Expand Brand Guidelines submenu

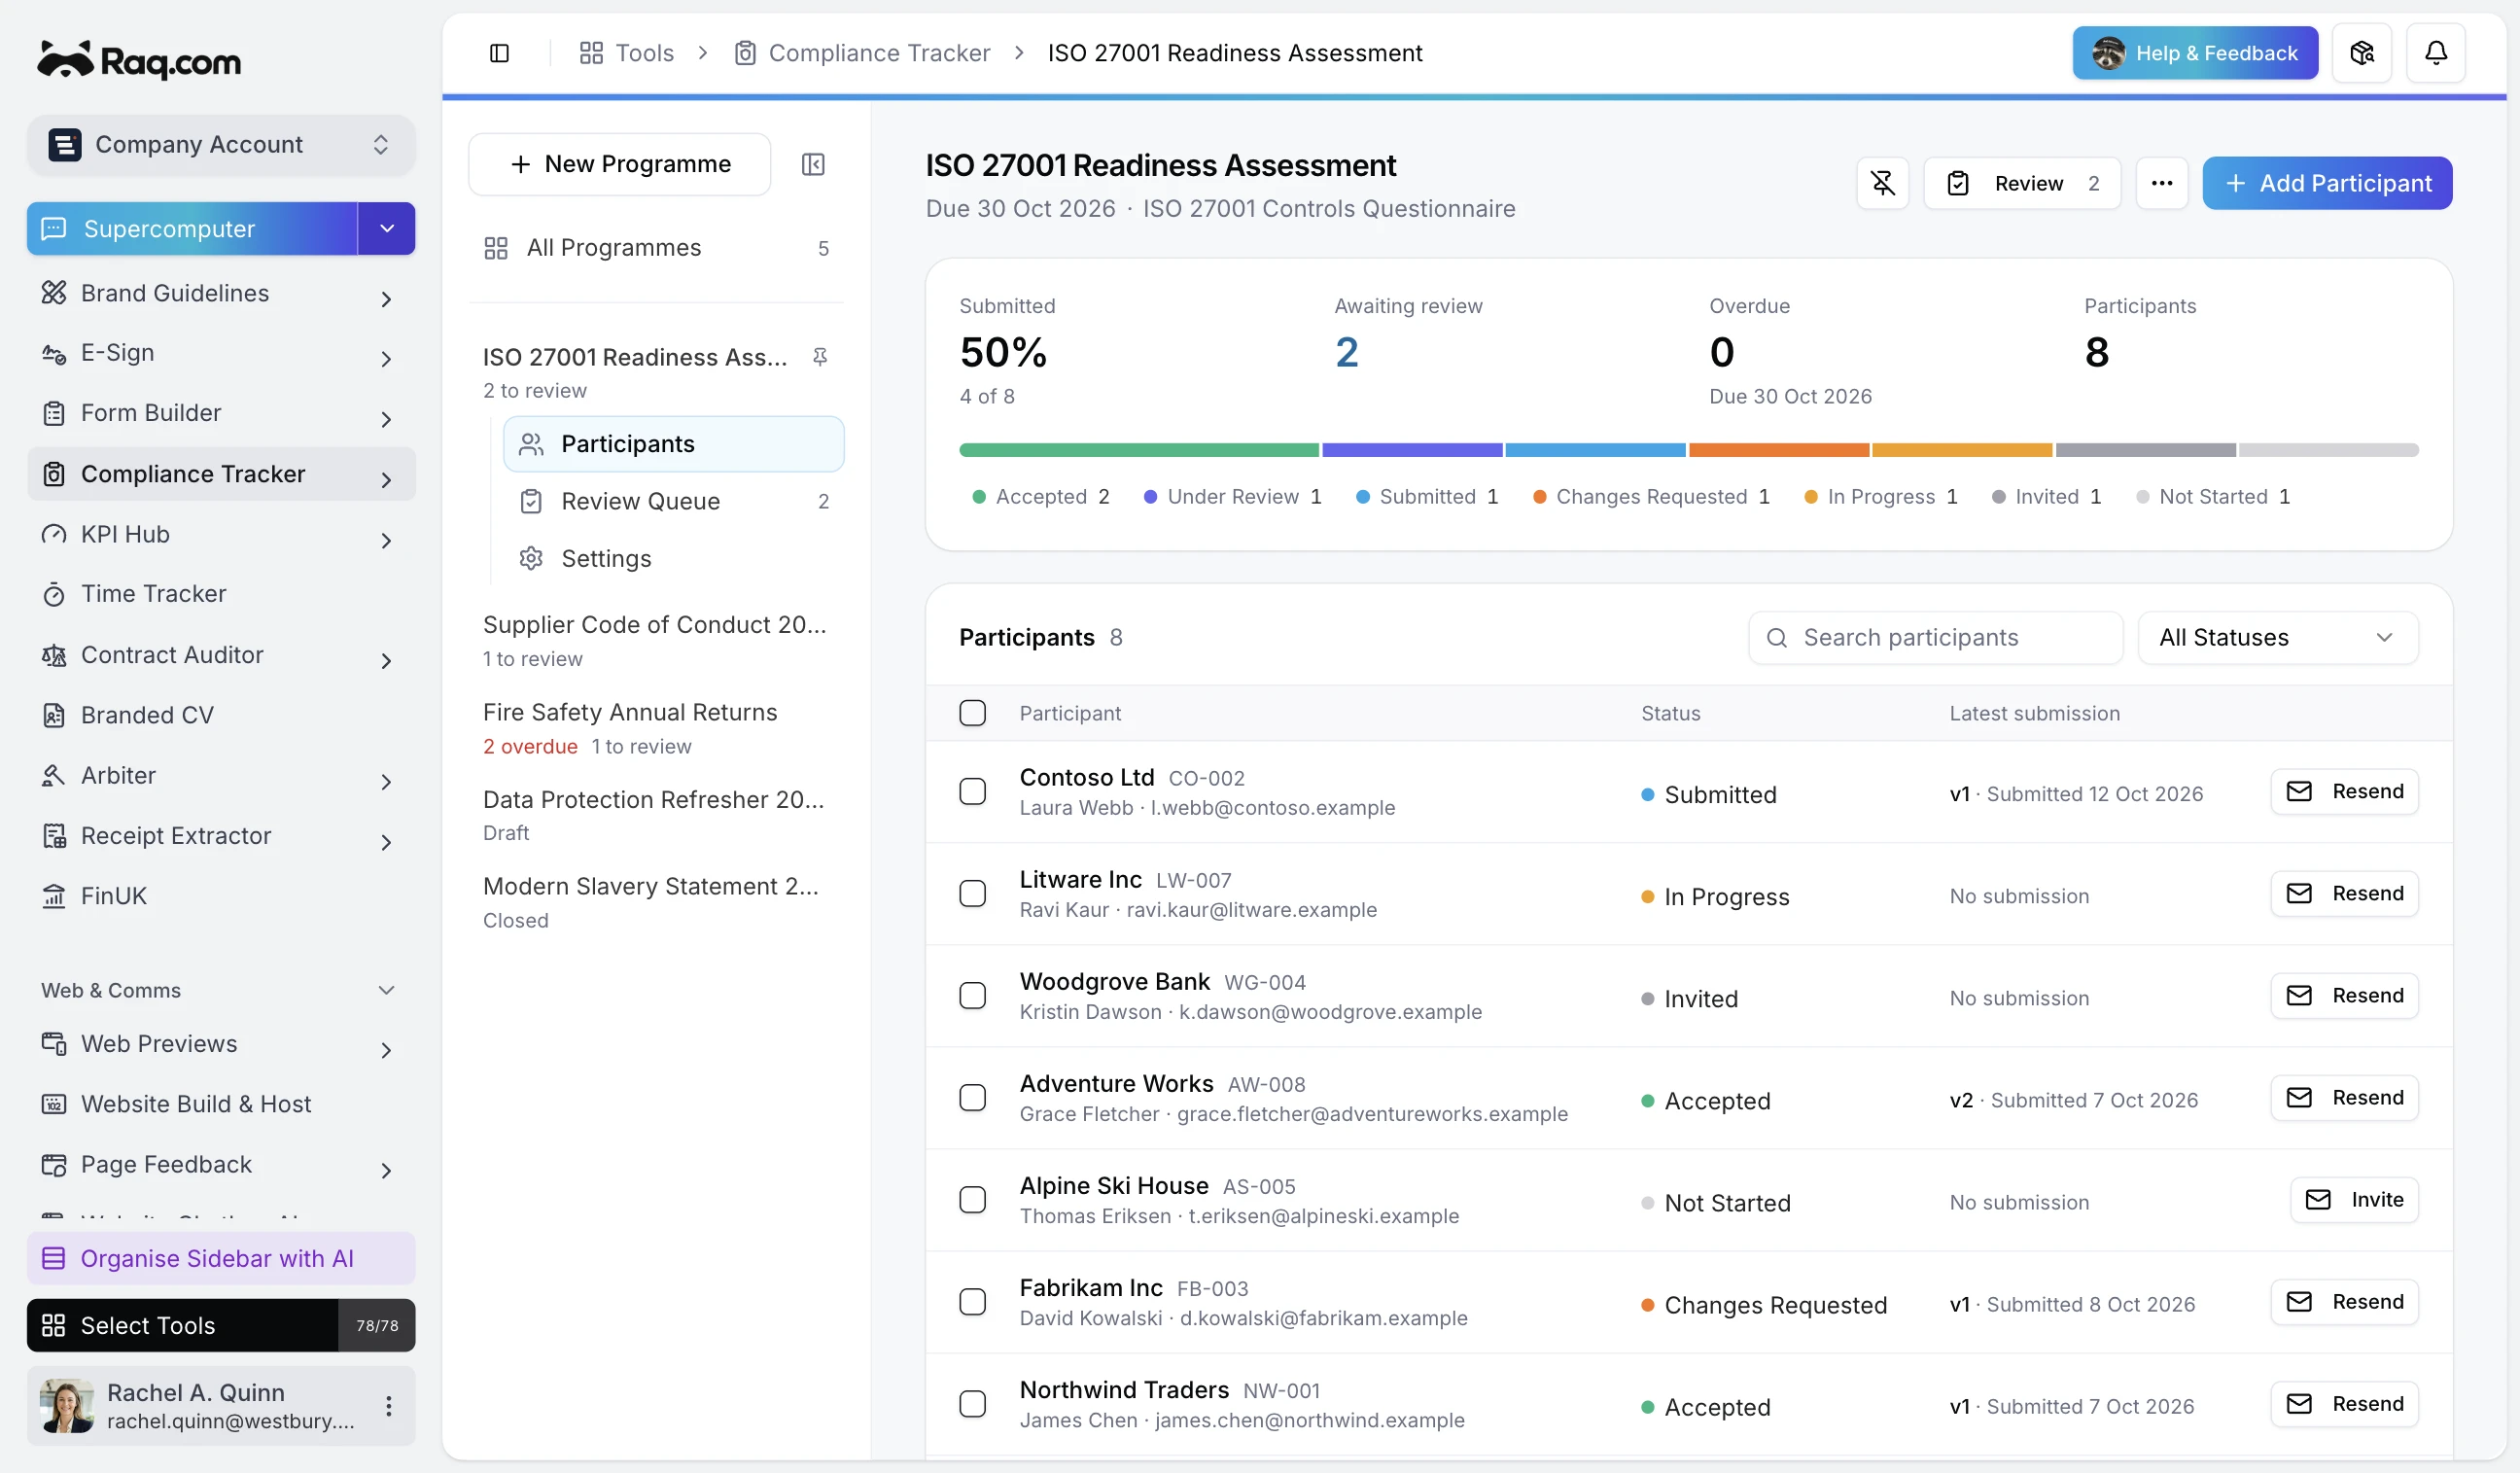pyautogui.click(x=387, y=298)
